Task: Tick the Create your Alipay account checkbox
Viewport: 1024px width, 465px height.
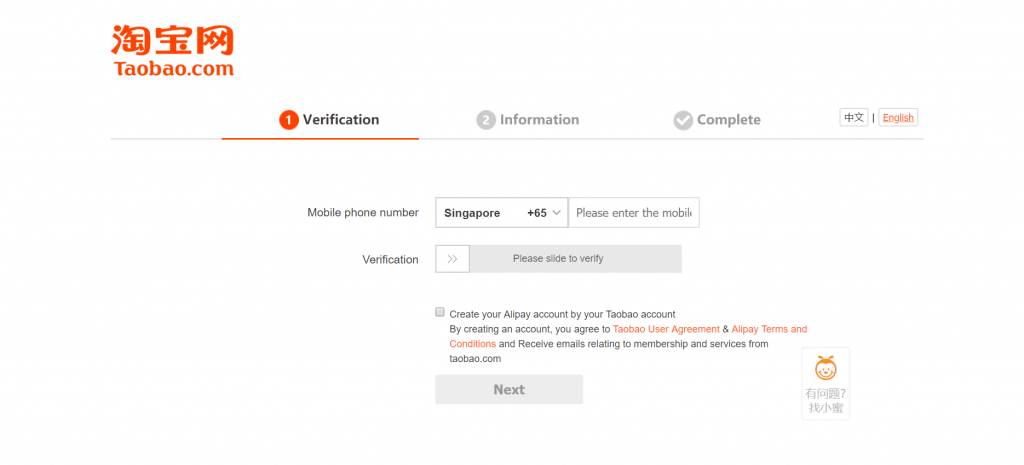Action: (440, 312)
